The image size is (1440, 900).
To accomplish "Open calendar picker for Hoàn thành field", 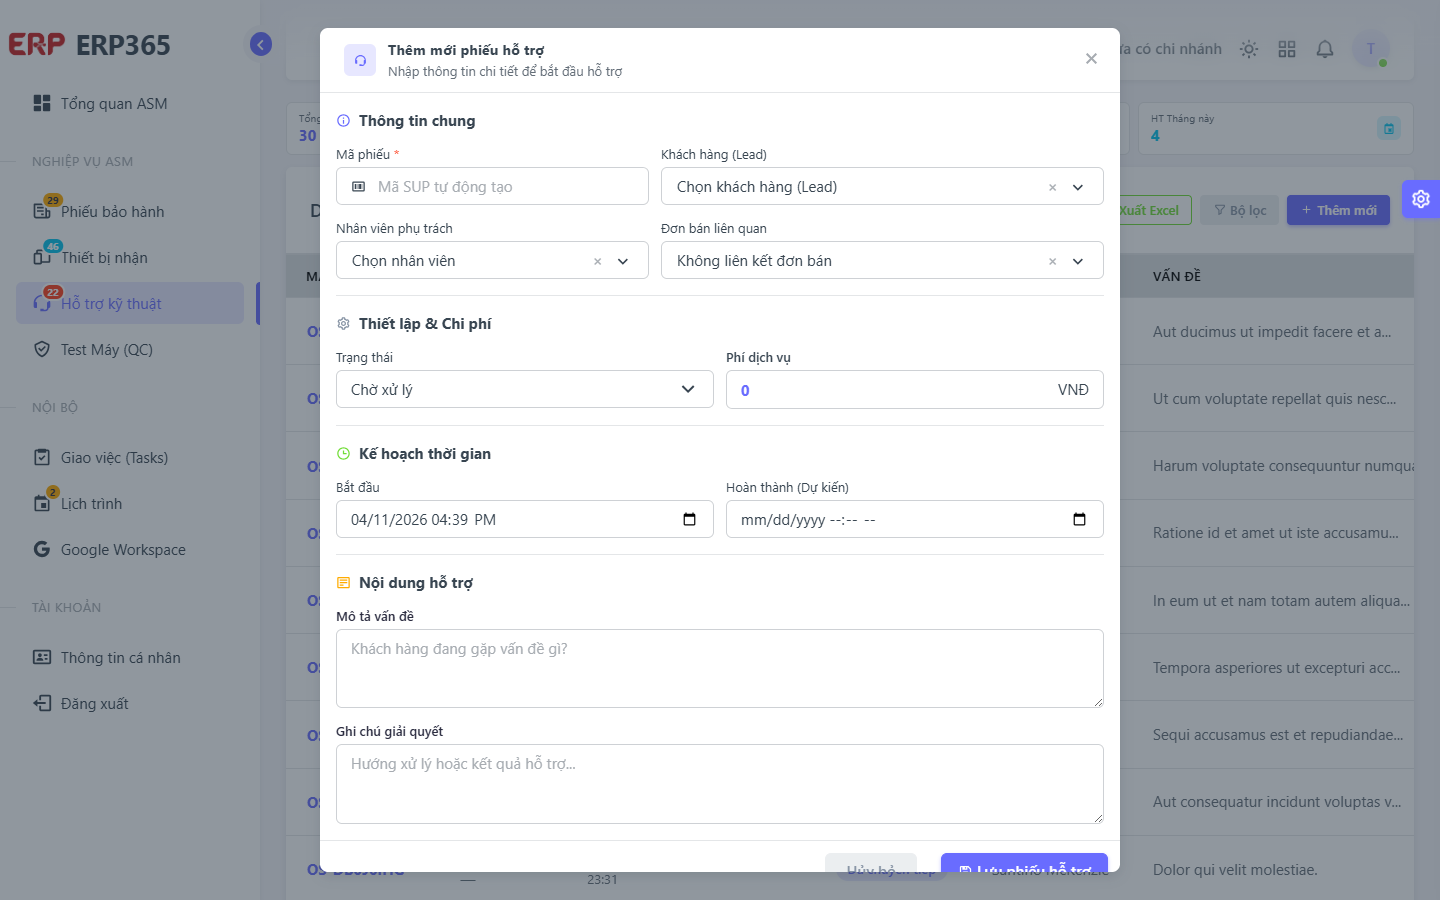I will click(x=1079, y=519).
